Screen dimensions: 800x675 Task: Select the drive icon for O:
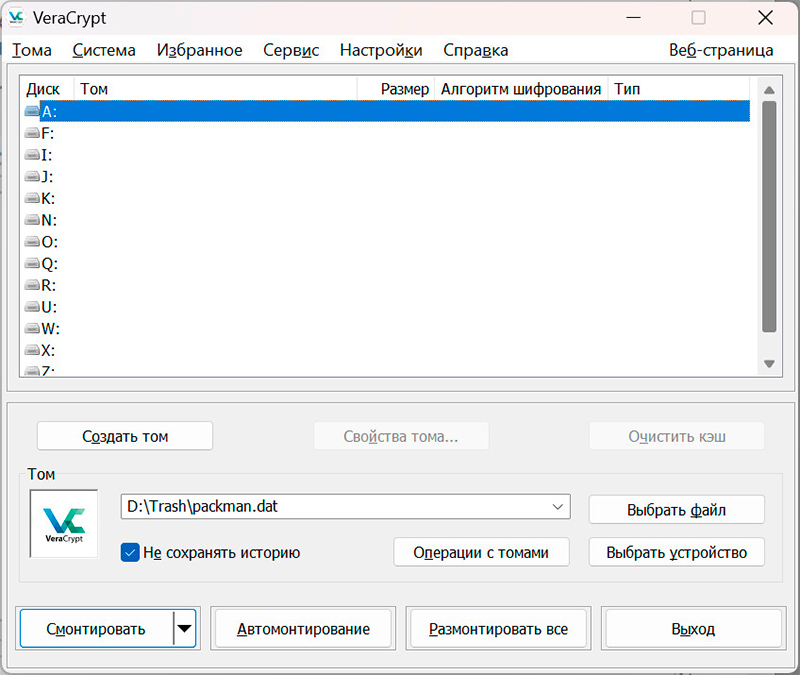pyautogui.click(x=32, y=242)
